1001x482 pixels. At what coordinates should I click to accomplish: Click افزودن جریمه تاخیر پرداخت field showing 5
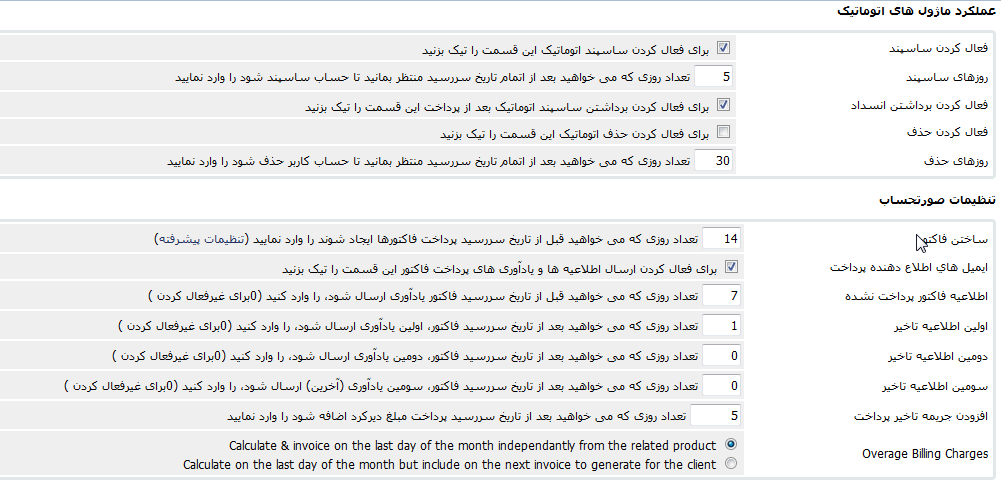tap(716, 416)
